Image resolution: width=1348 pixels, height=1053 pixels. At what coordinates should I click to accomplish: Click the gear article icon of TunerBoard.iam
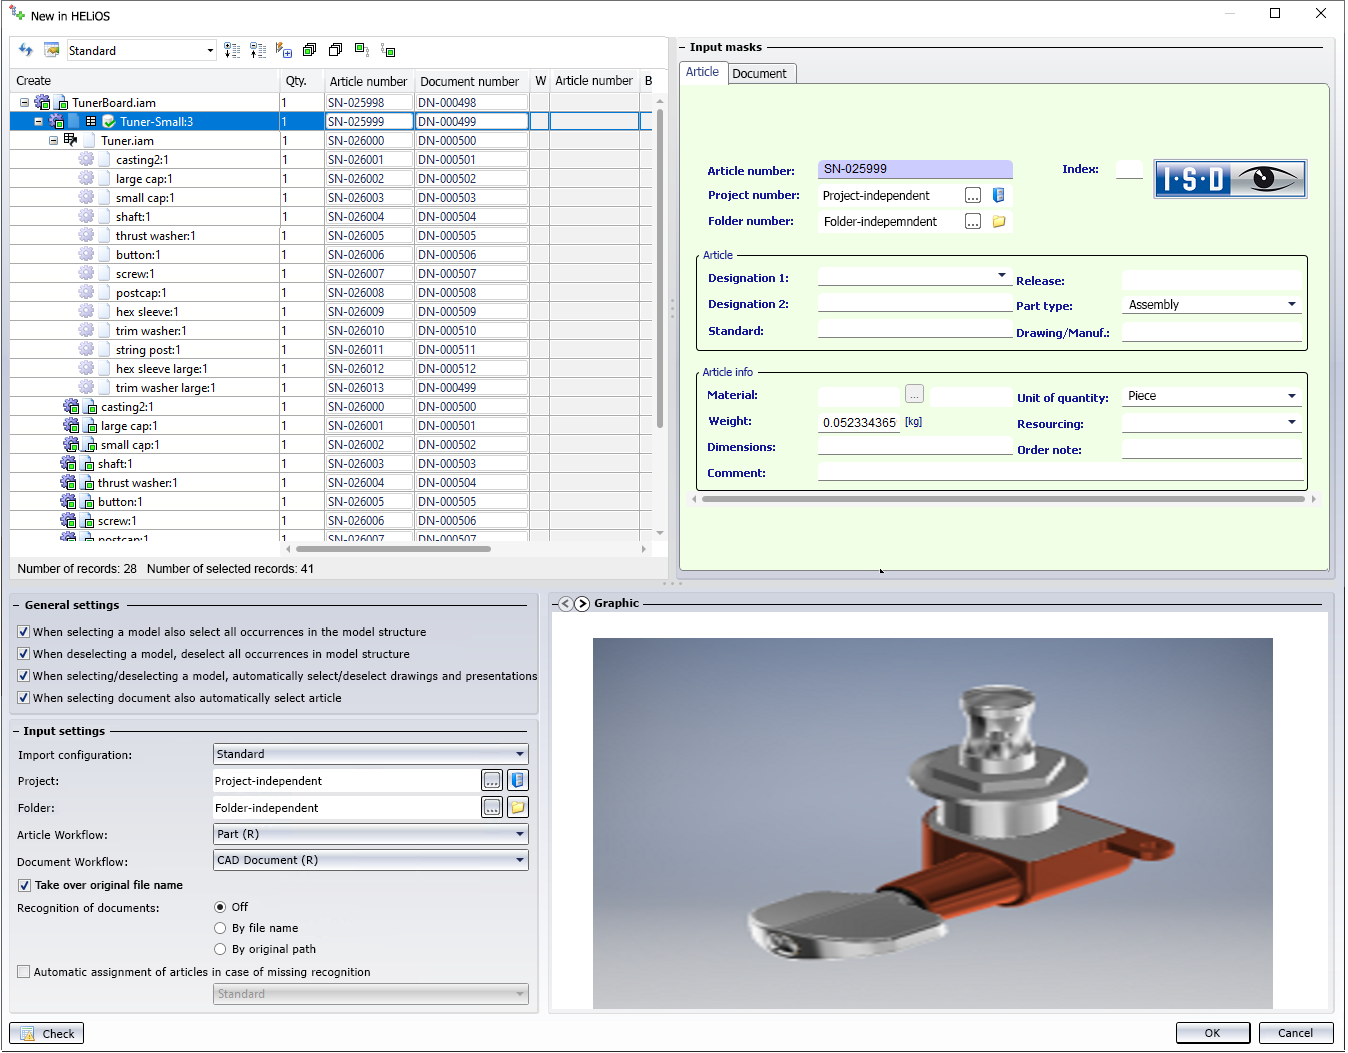[x=42, y=102]
